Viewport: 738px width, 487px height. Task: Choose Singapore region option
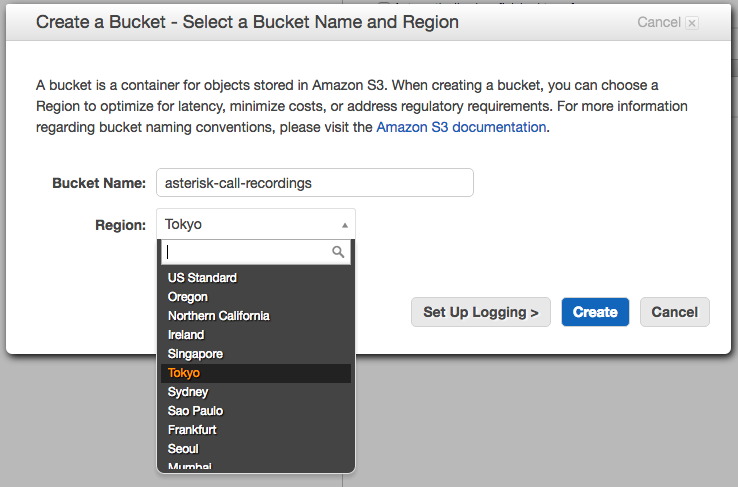click(195, 354)
